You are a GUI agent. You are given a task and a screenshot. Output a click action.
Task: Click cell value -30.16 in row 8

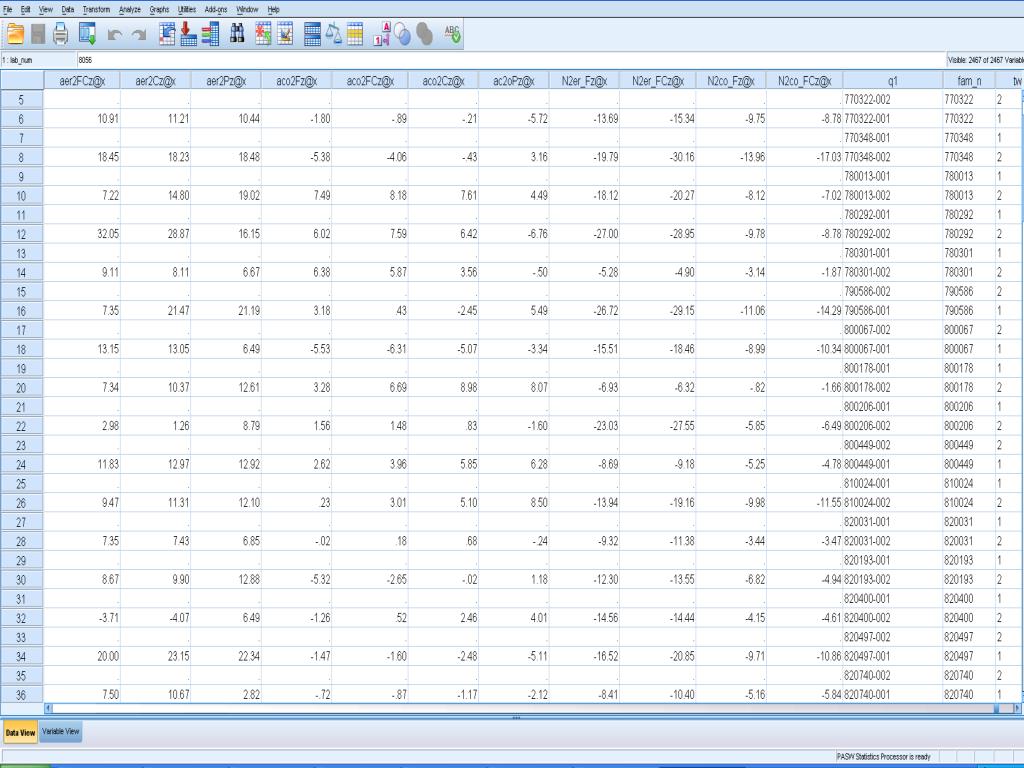click(658, 157)
